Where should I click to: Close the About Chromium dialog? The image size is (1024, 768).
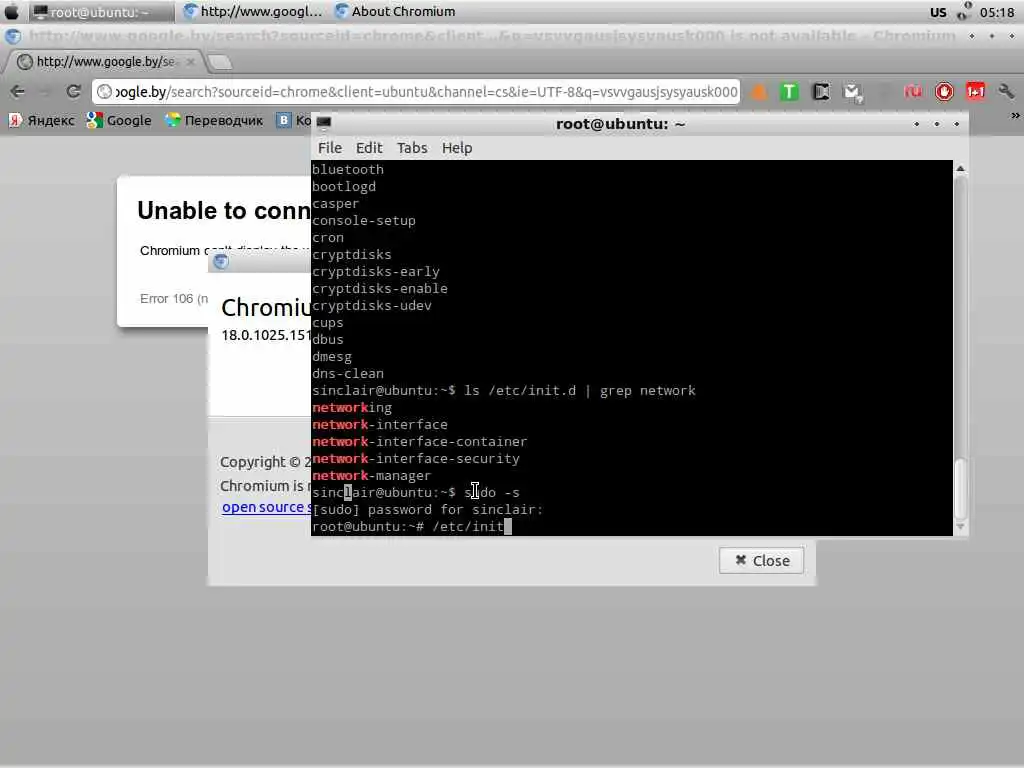coord(761,560)
